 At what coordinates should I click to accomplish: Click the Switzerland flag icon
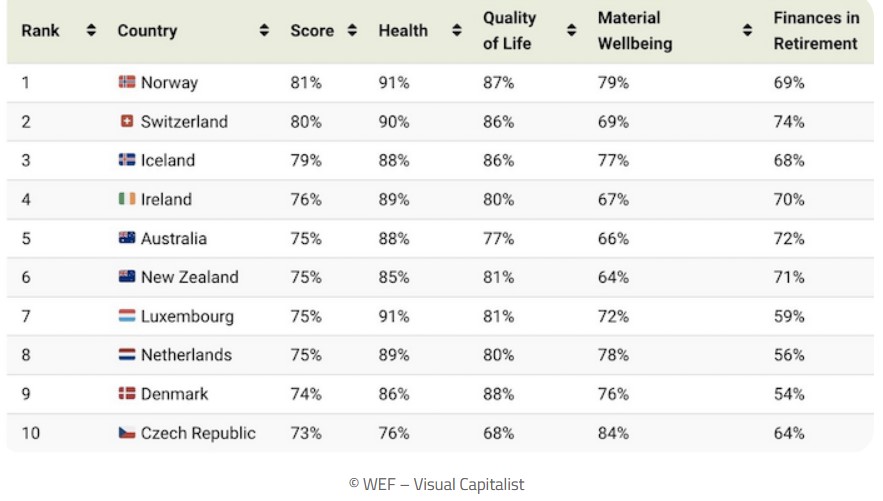tap(127, 121)
